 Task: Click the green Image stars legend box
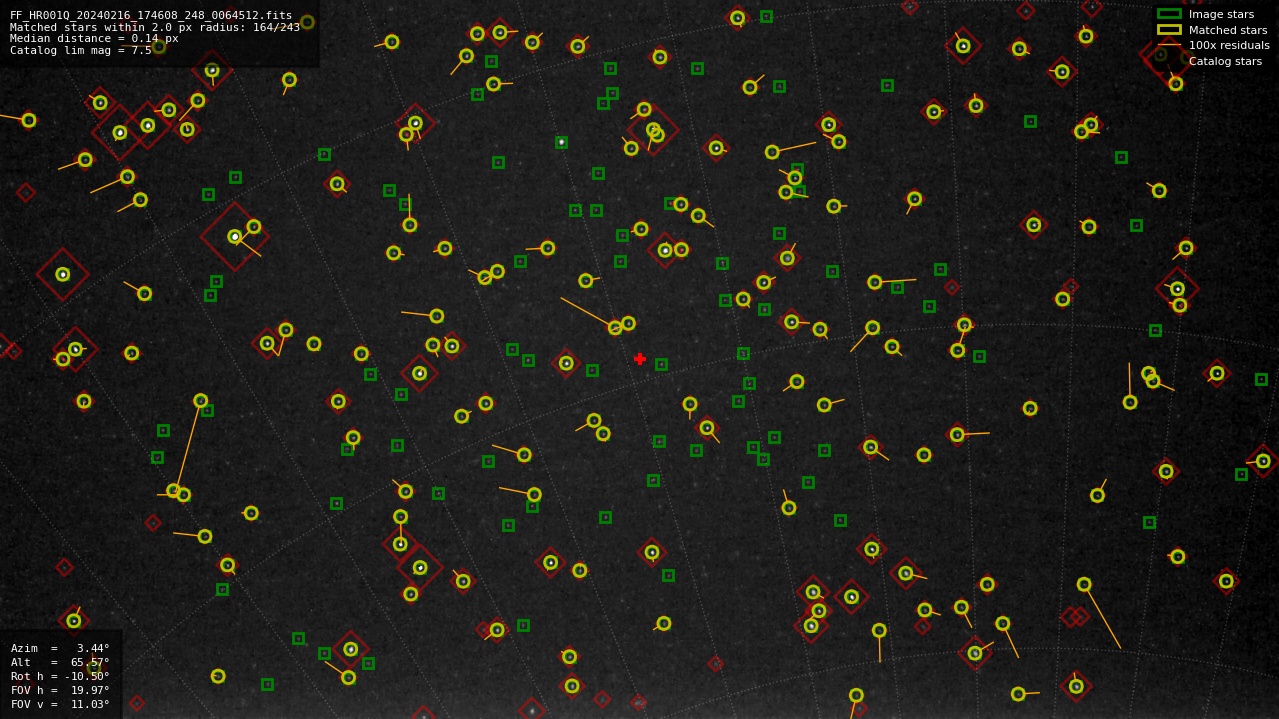(1169, 14)
